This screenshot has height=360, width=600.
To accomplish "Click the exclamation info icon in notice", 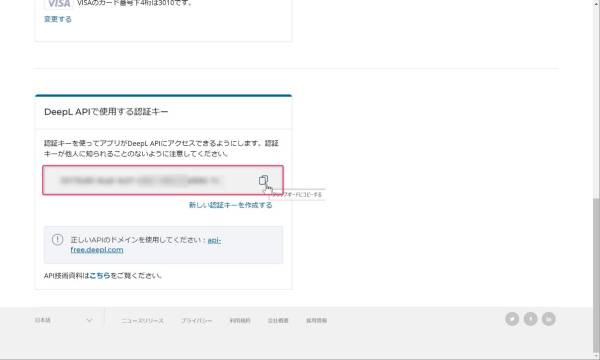I will [x=57, y=240].
